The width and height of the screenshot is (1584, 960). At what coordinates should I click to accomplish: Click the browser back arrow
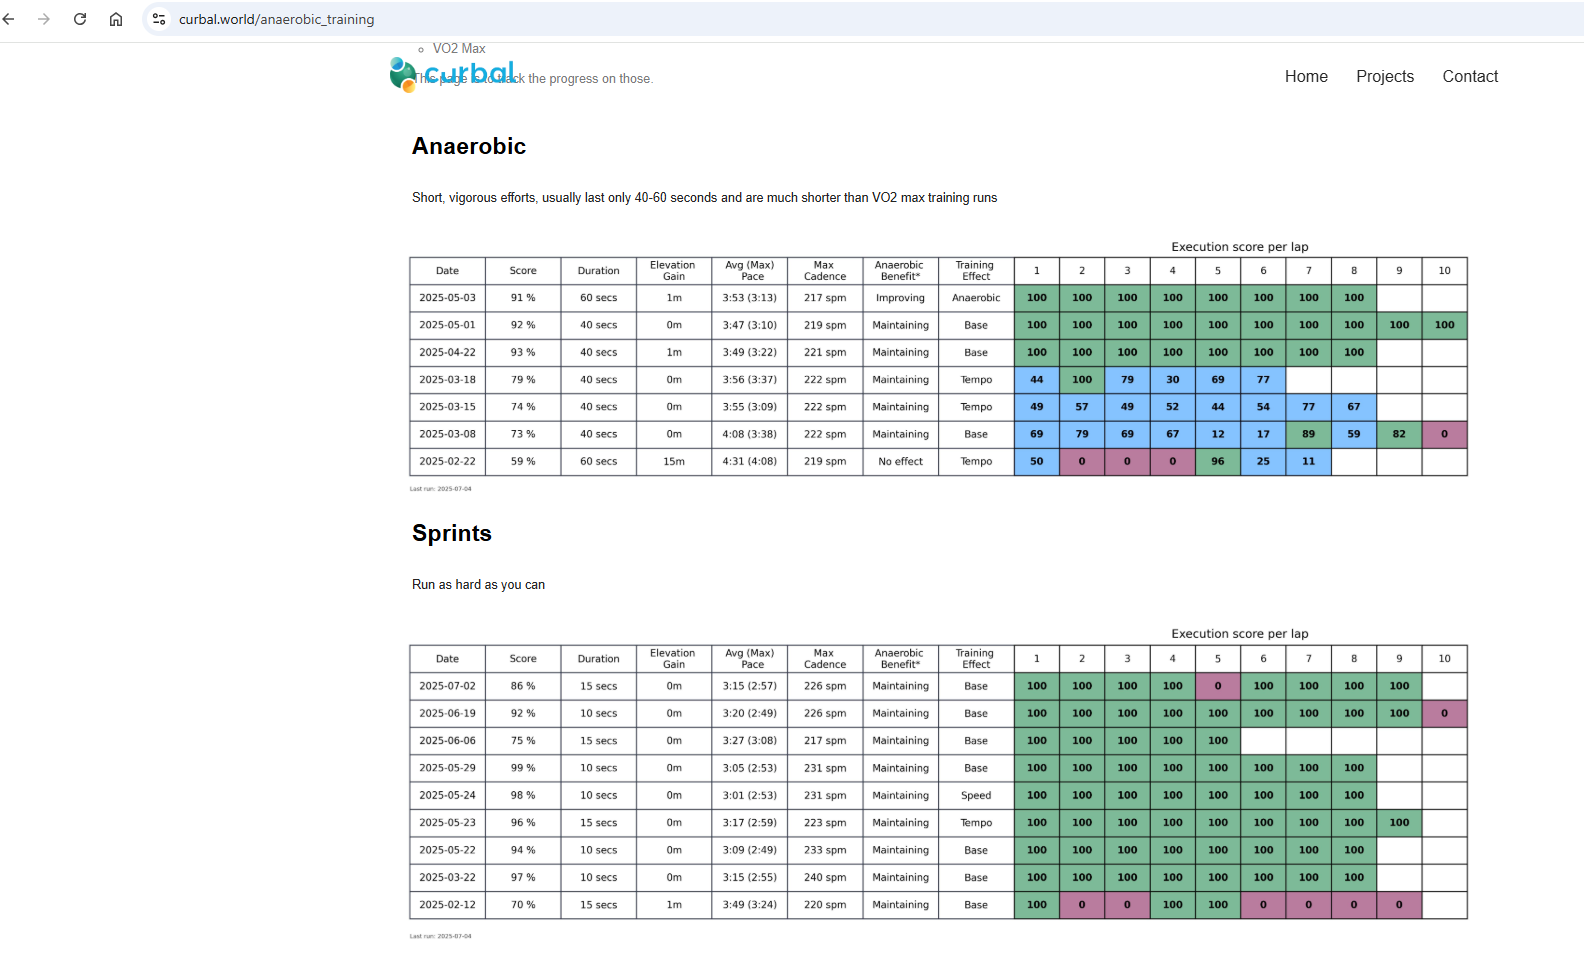click(9, 19)
